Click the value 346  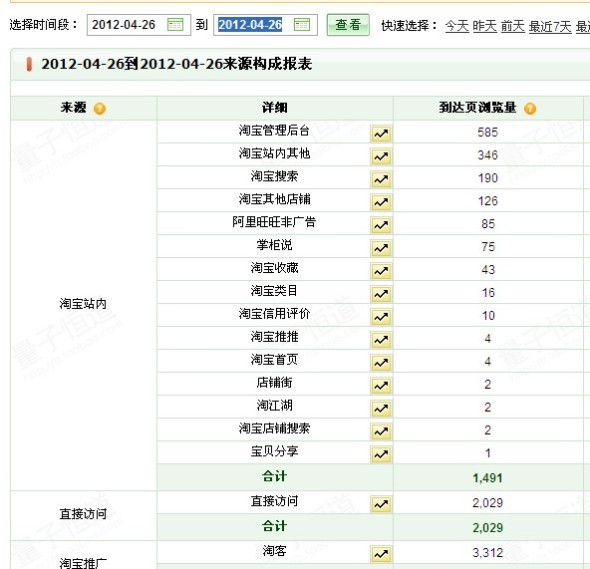488,155
